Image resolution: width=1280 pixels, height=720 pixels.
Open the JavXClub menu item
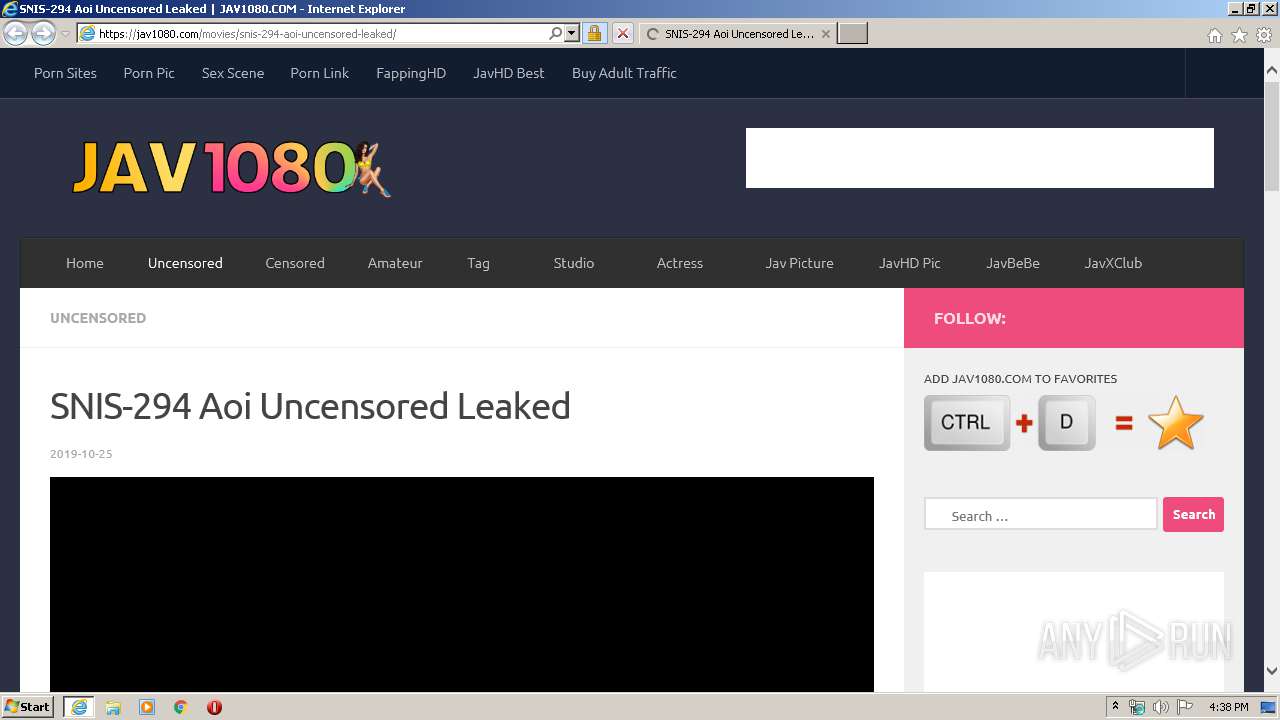click(x=1113, y=263)
